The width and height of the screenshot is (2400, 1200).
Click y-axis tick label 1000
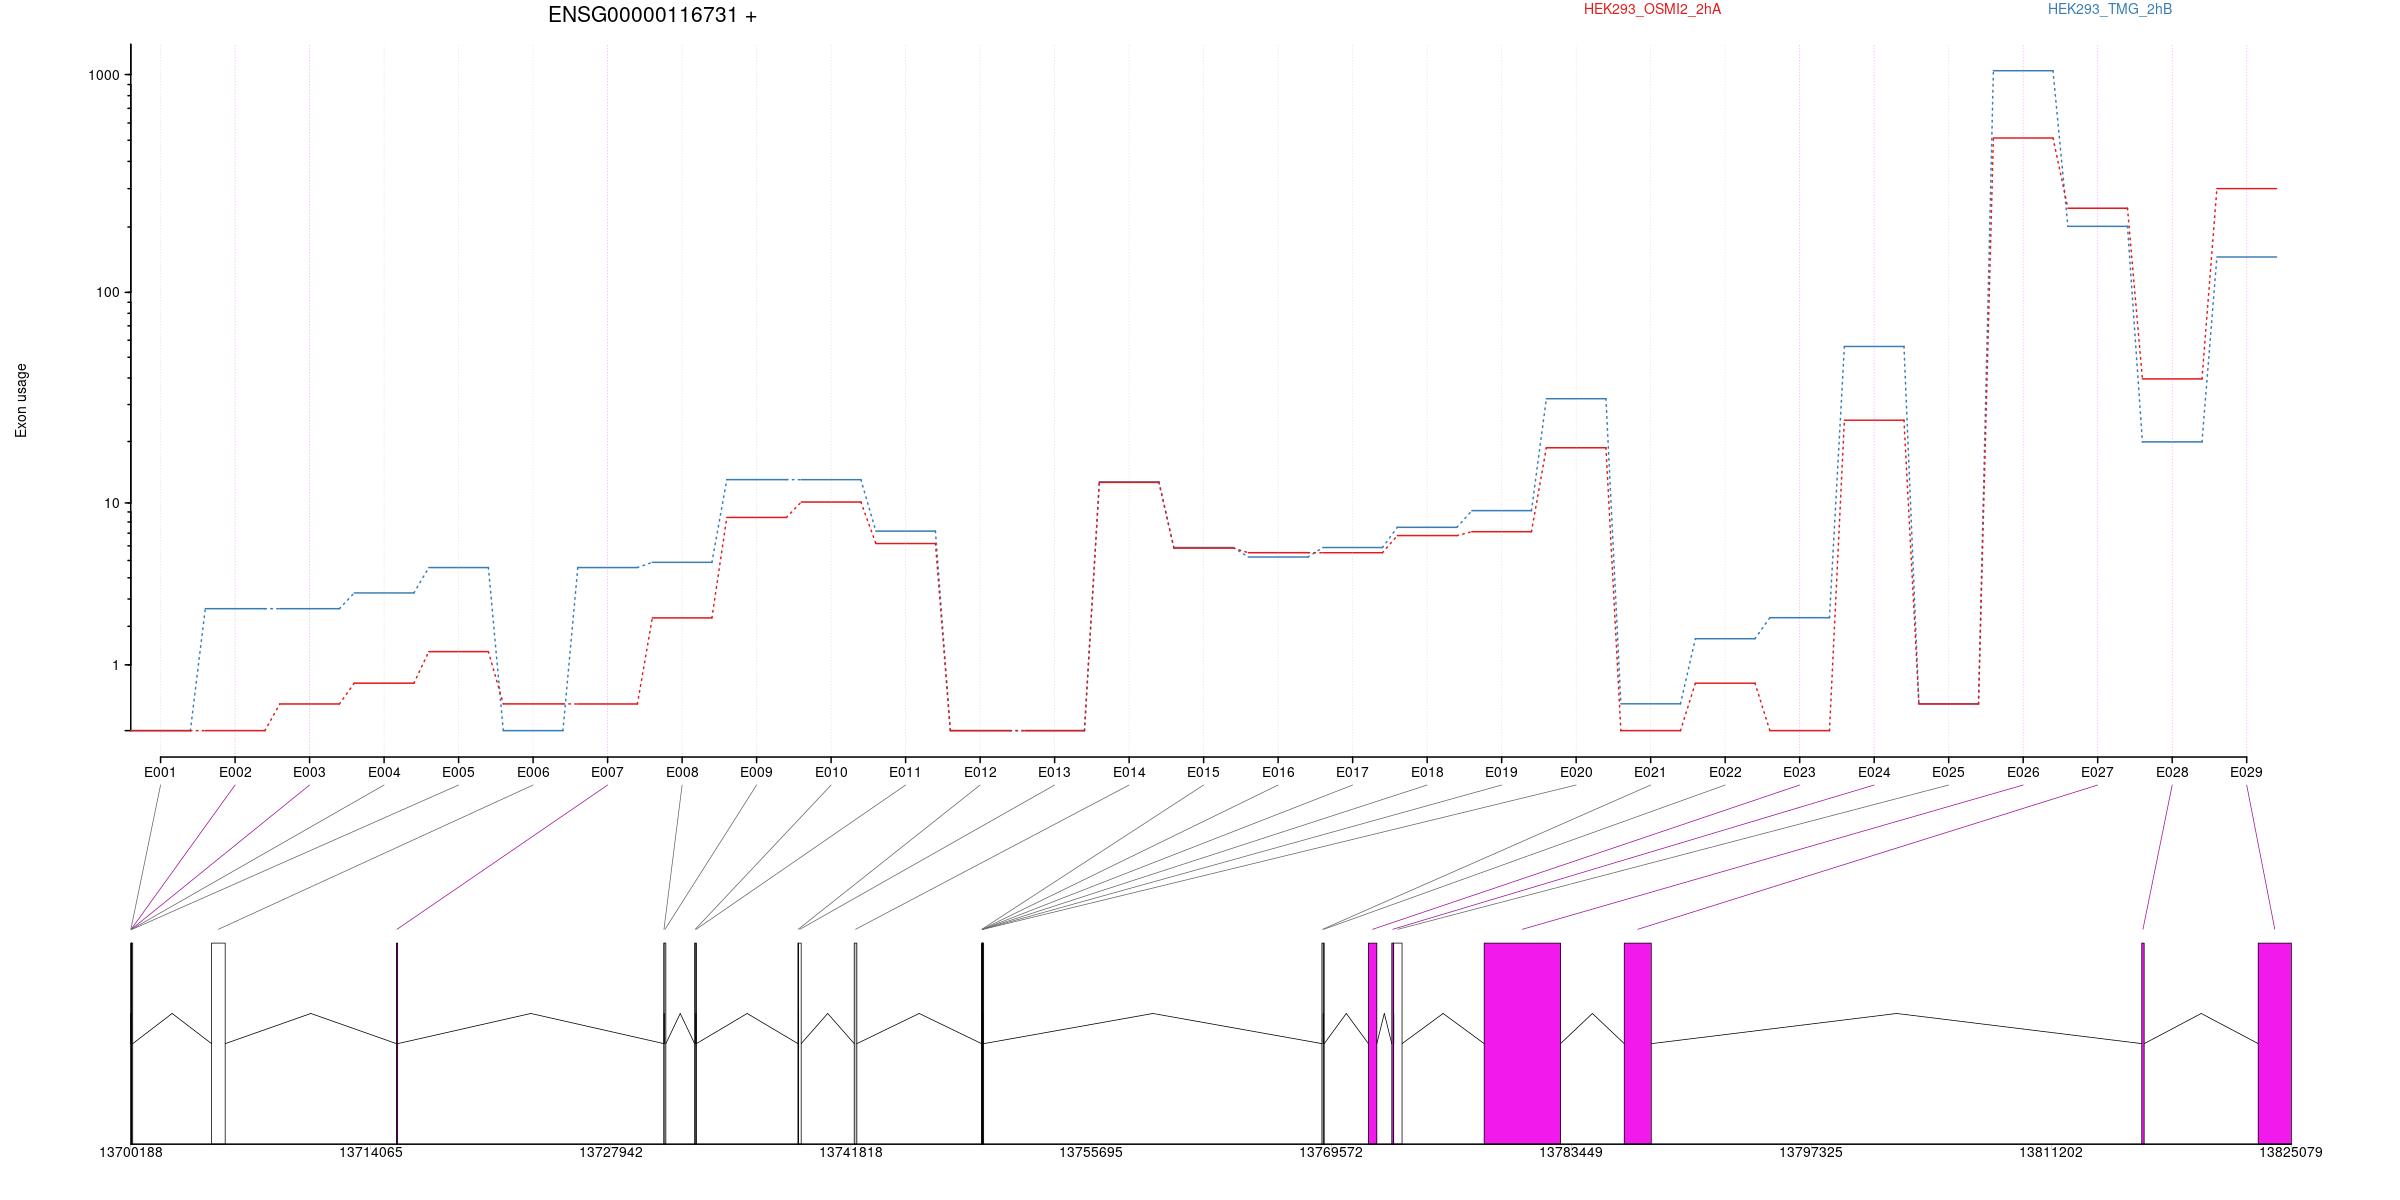(104, 75)
